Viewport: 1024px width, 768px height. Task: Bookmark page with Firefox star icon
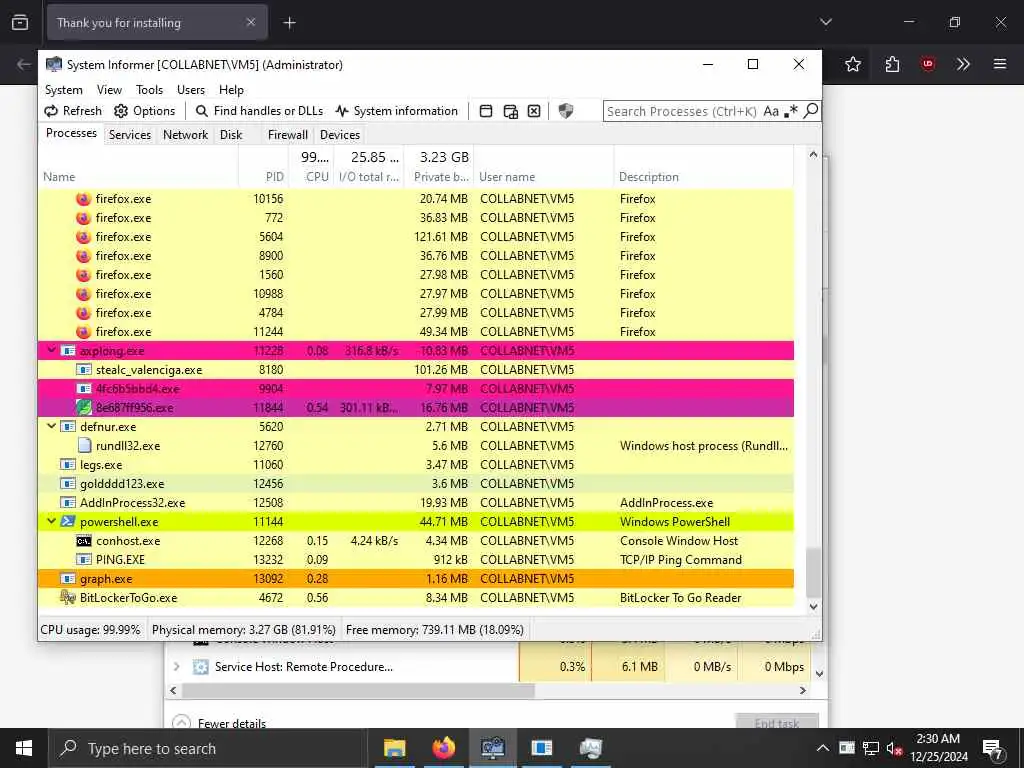click(852, 64)
